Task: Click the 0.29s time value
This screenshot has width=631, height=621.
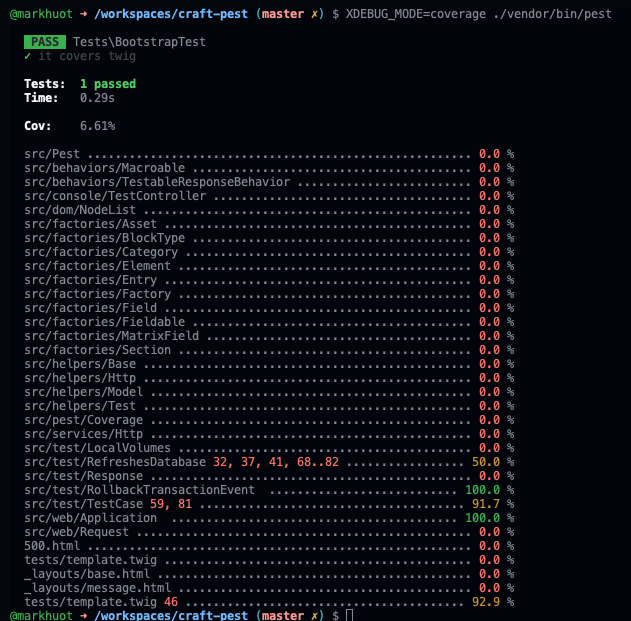Action: (97, 98)
